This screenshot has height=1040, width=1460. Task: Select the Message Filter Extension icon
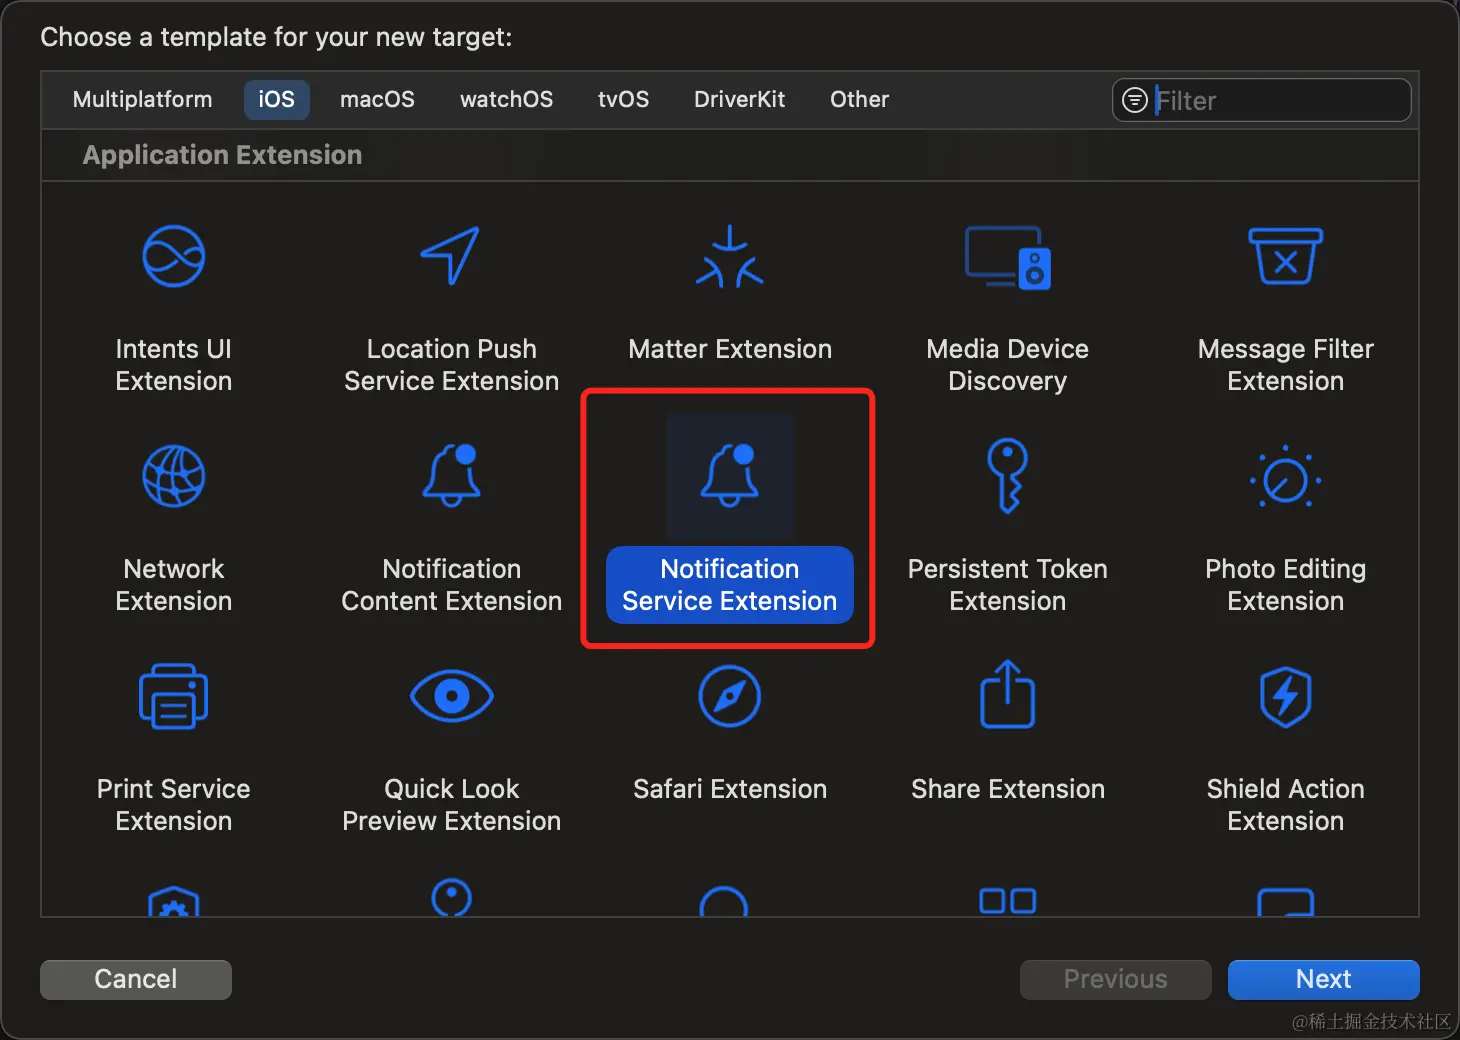[1286, 256]
